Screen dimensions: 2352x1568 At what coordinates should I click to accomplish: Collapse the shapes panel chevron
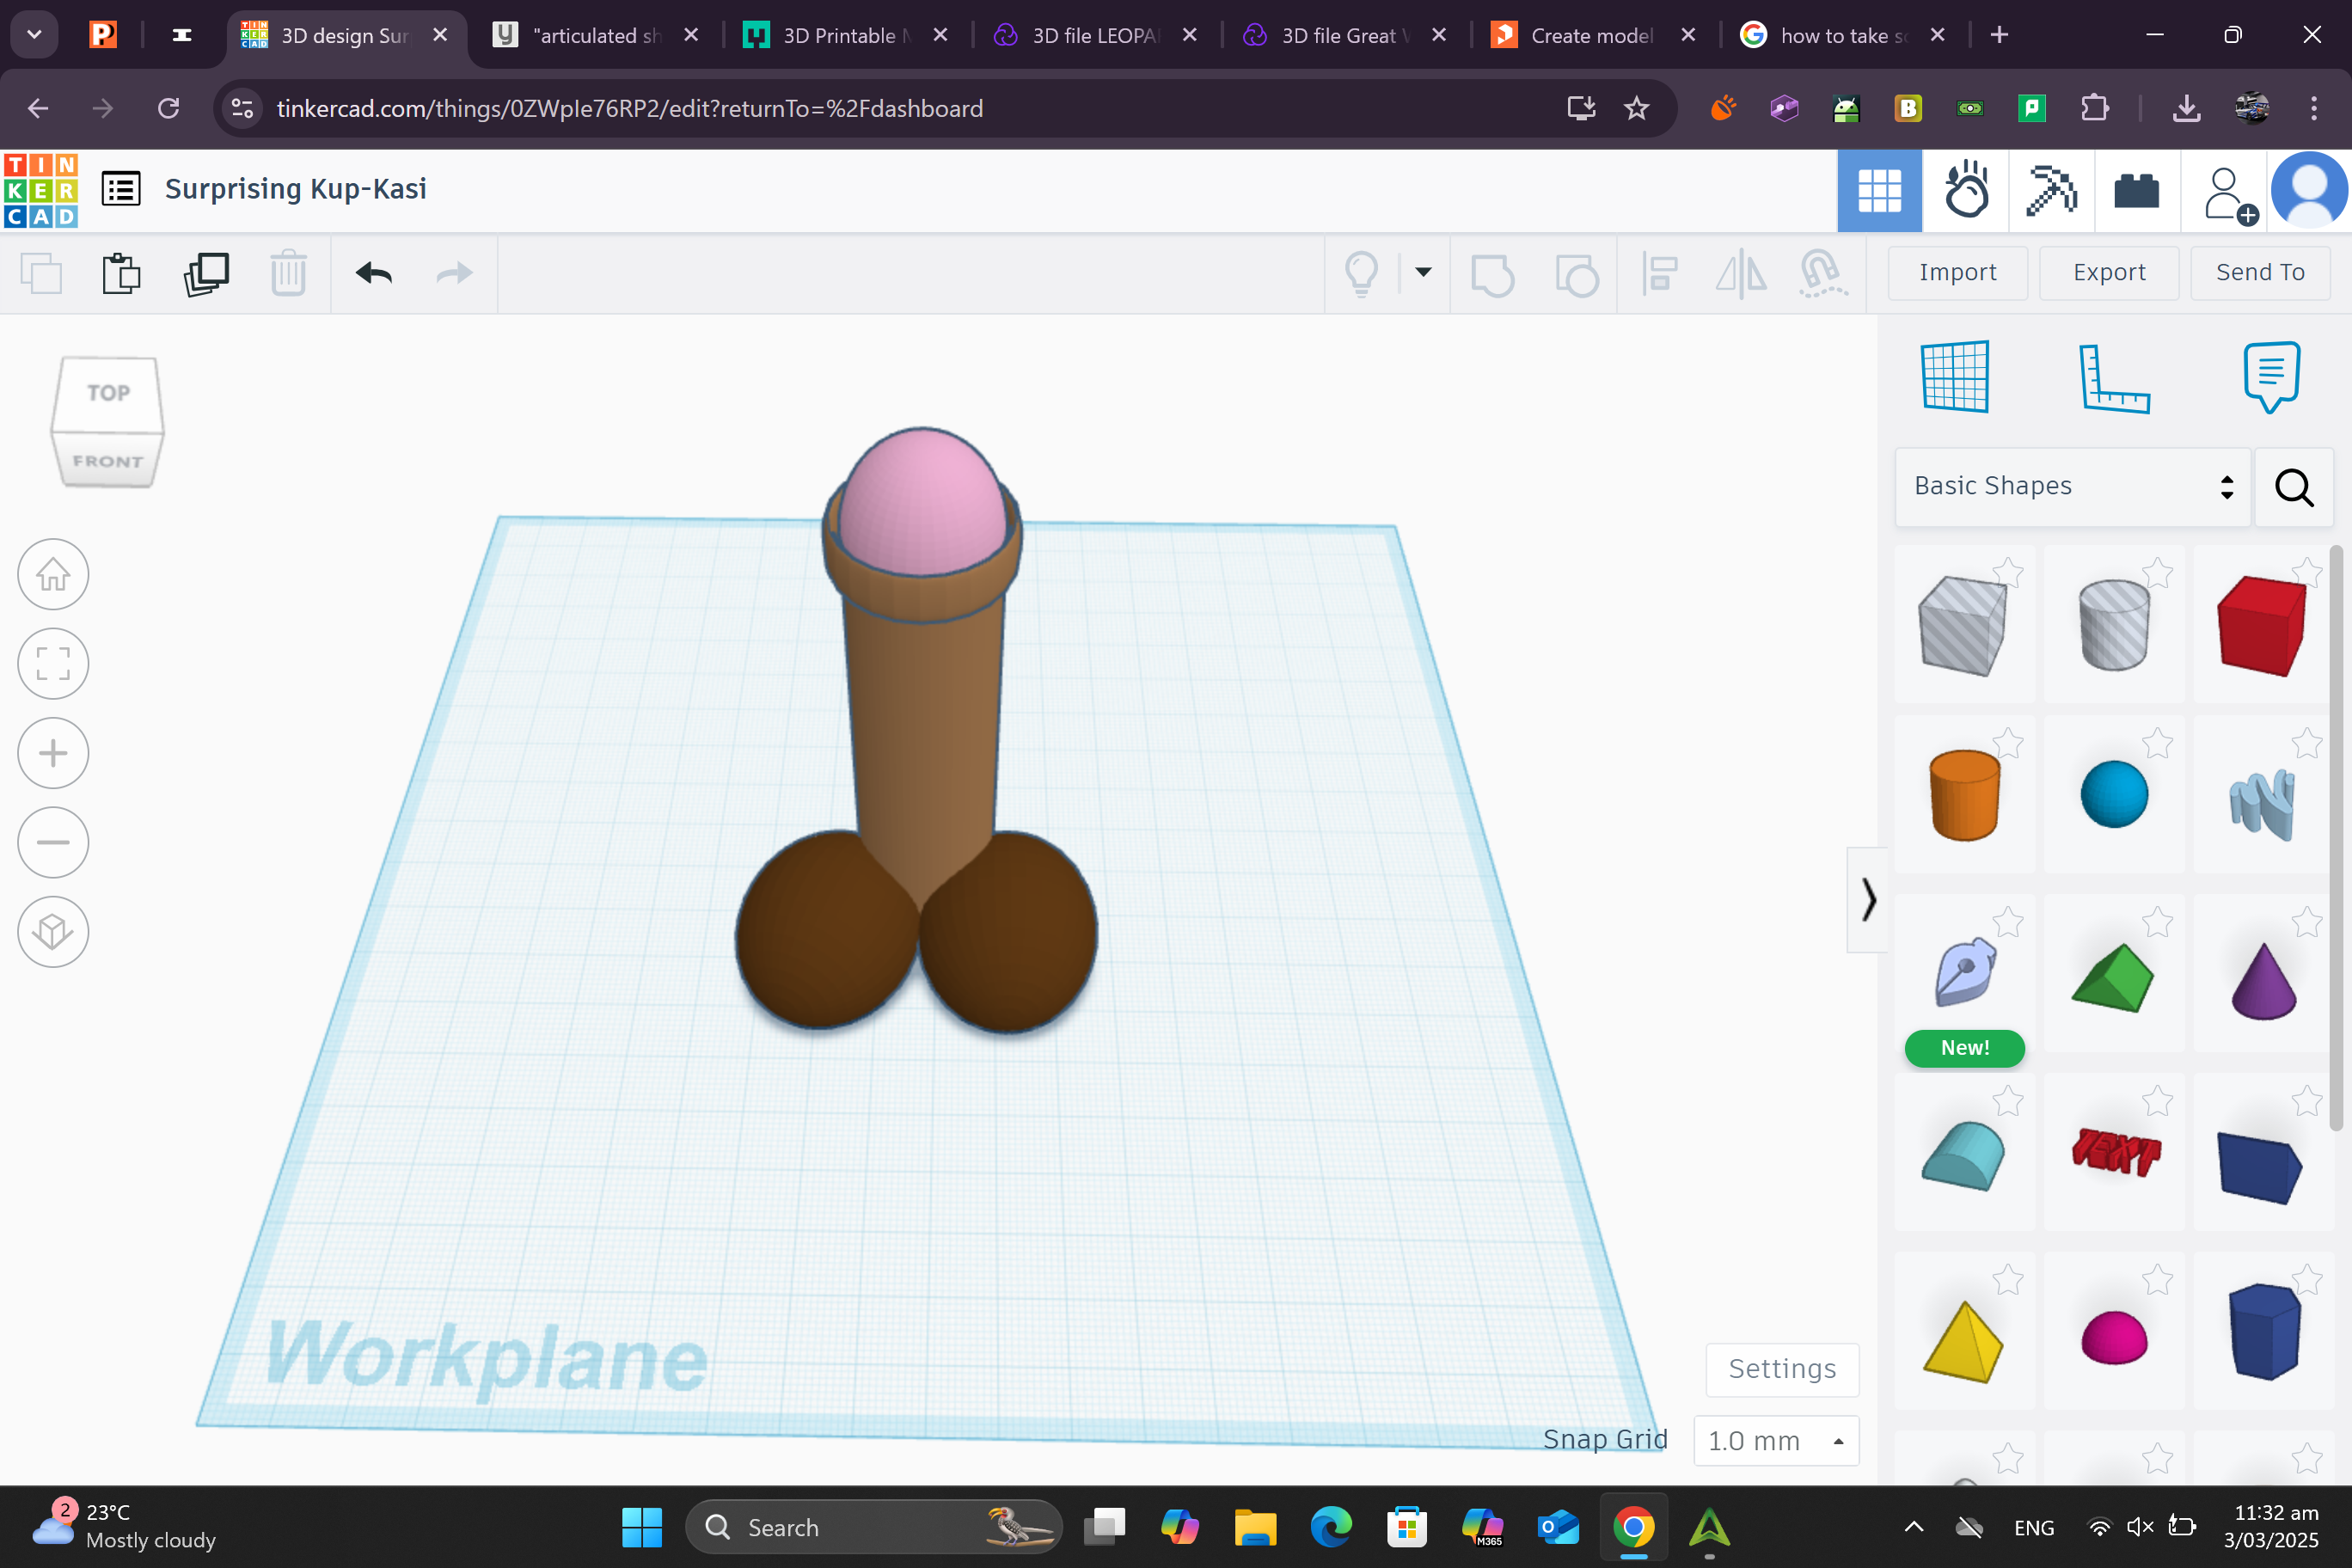(1867, 899)
